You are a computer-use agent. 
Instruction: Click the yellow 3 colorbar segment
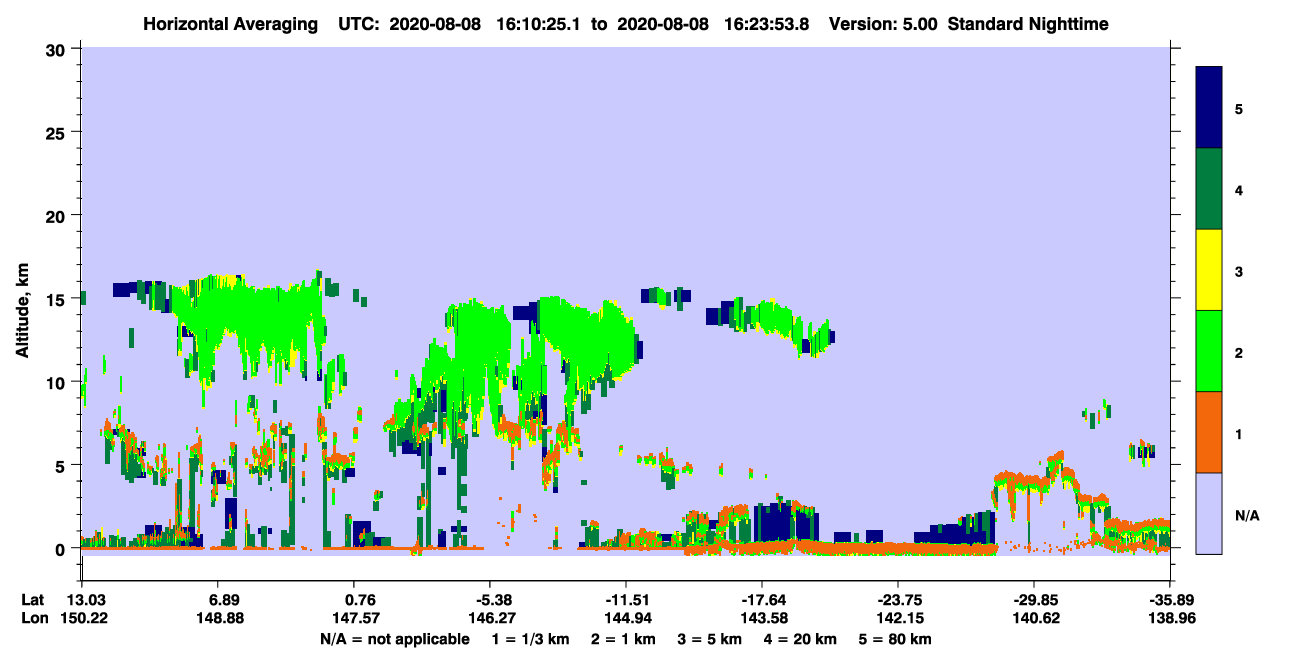[x=1209, y=270]
